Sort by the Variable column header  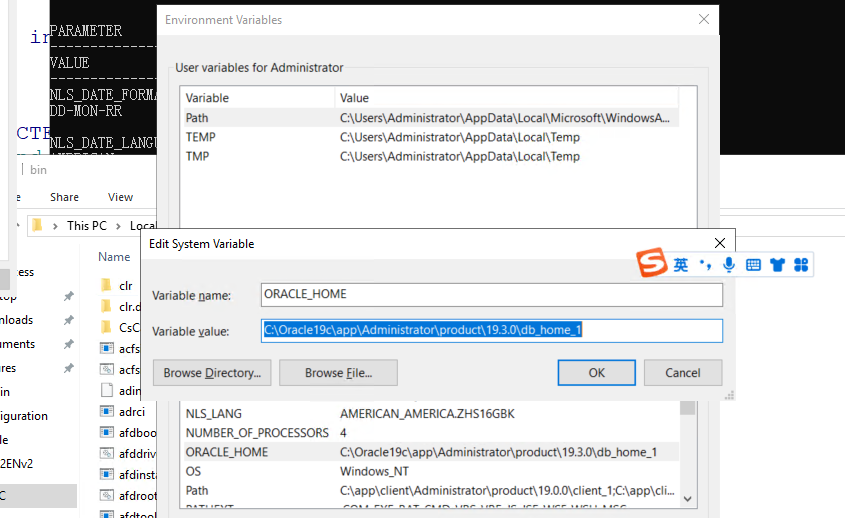pos(257,98)
